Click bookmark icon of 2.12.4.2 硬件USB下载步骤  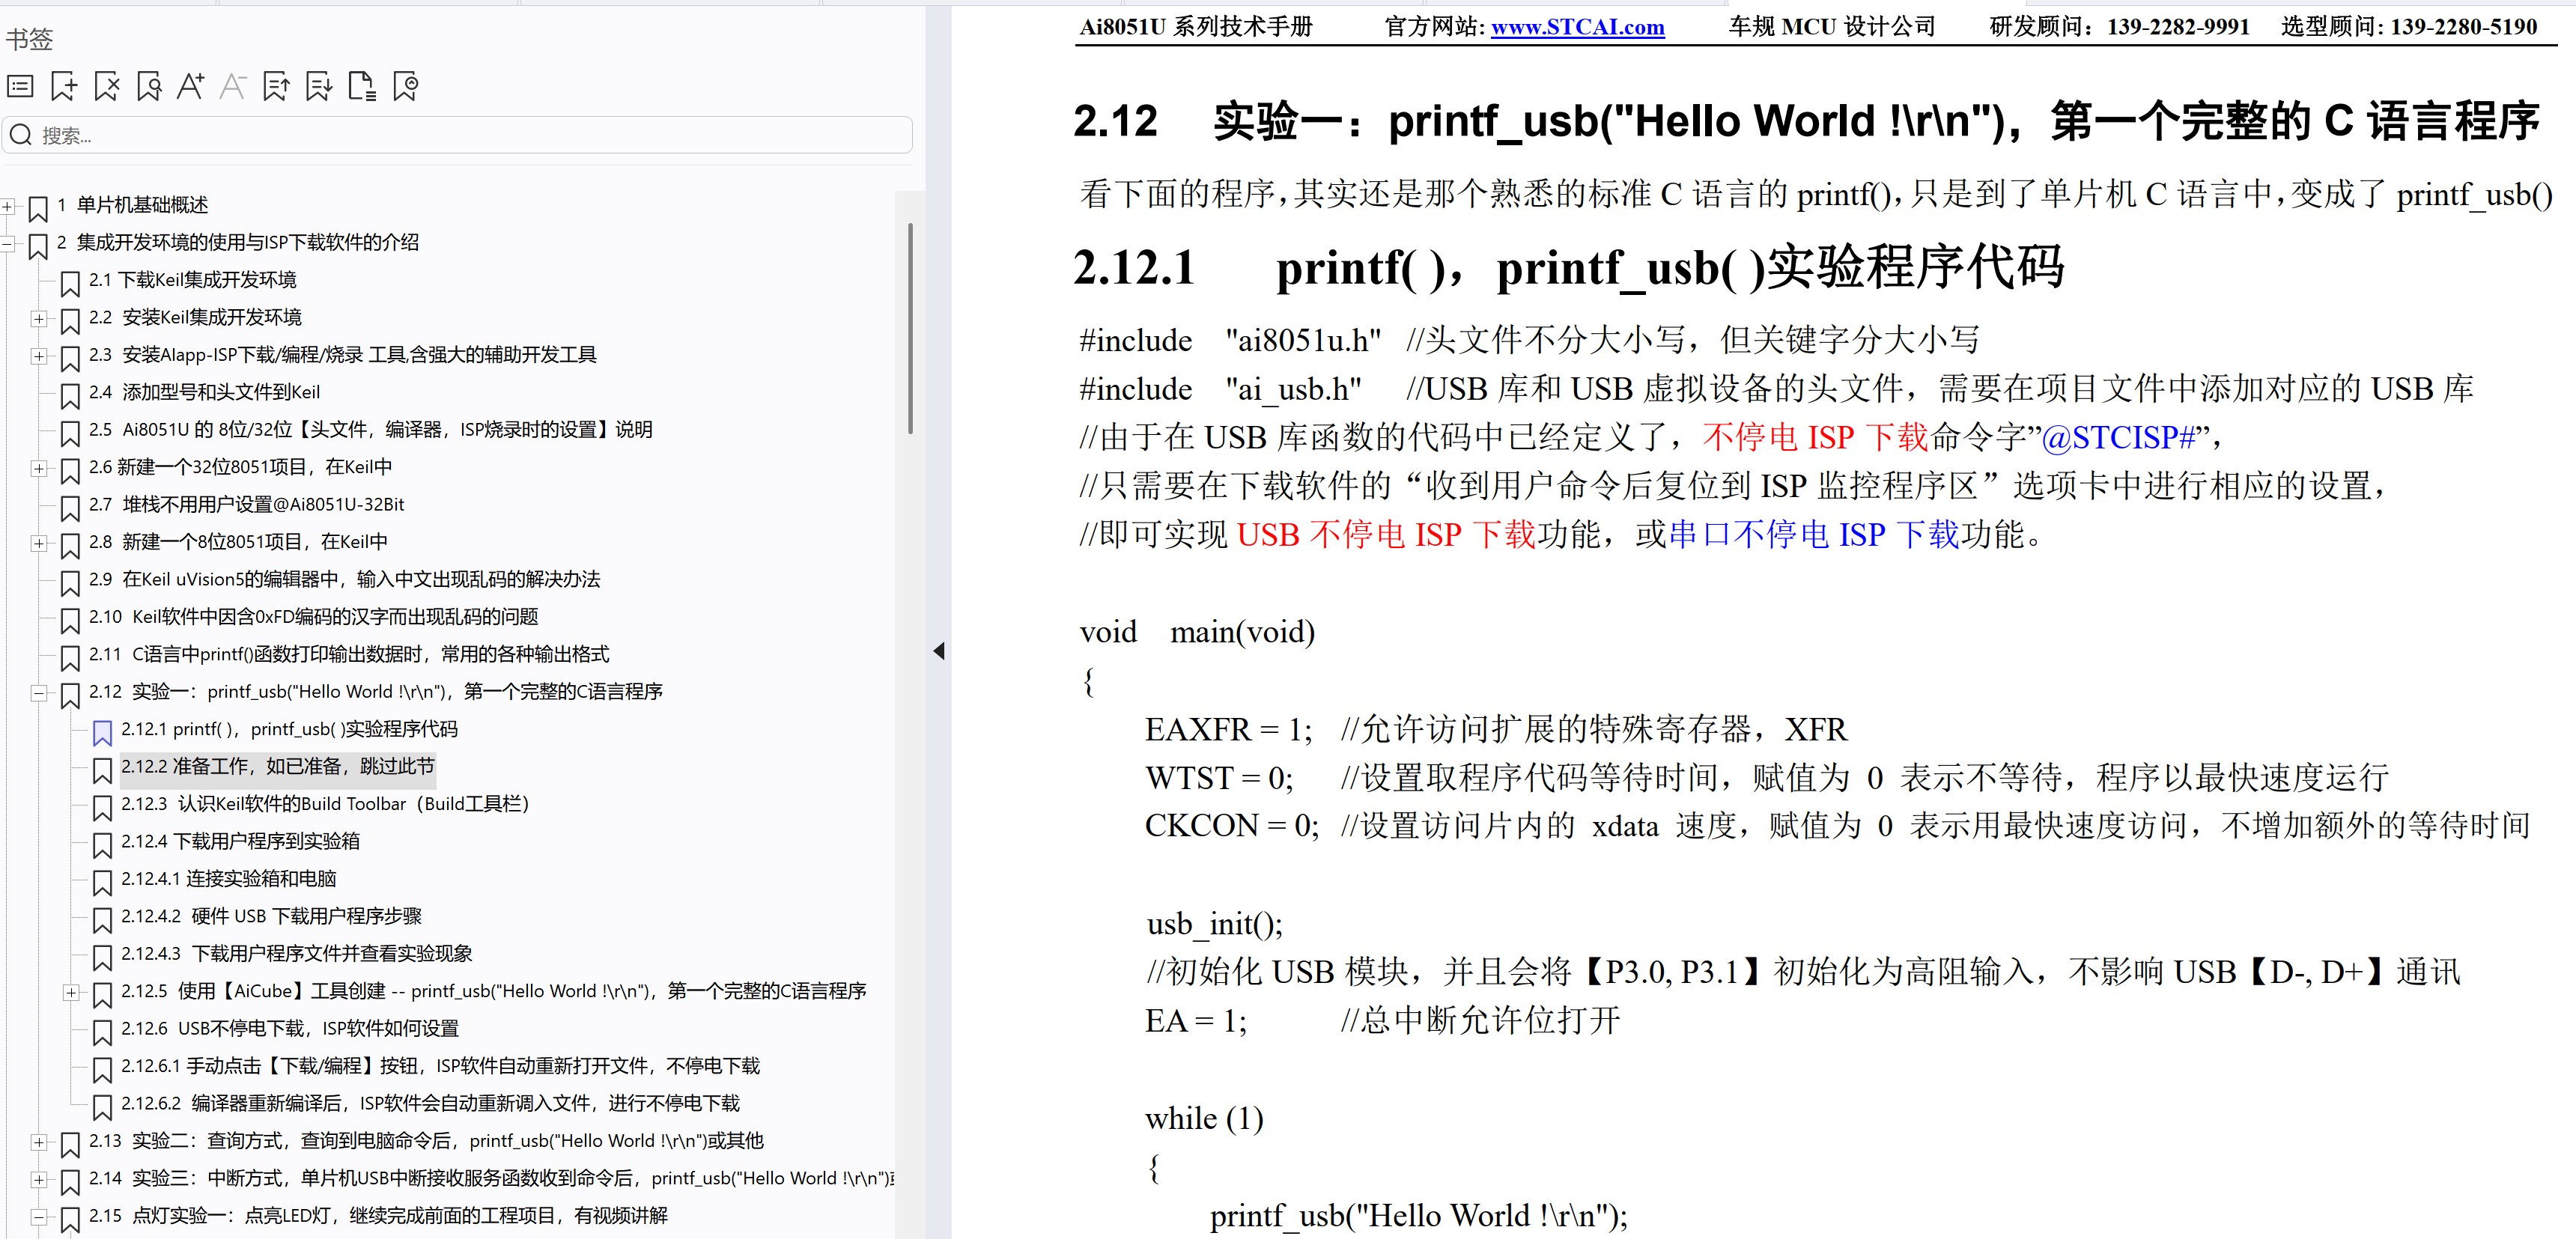click(x=102, y=919)
